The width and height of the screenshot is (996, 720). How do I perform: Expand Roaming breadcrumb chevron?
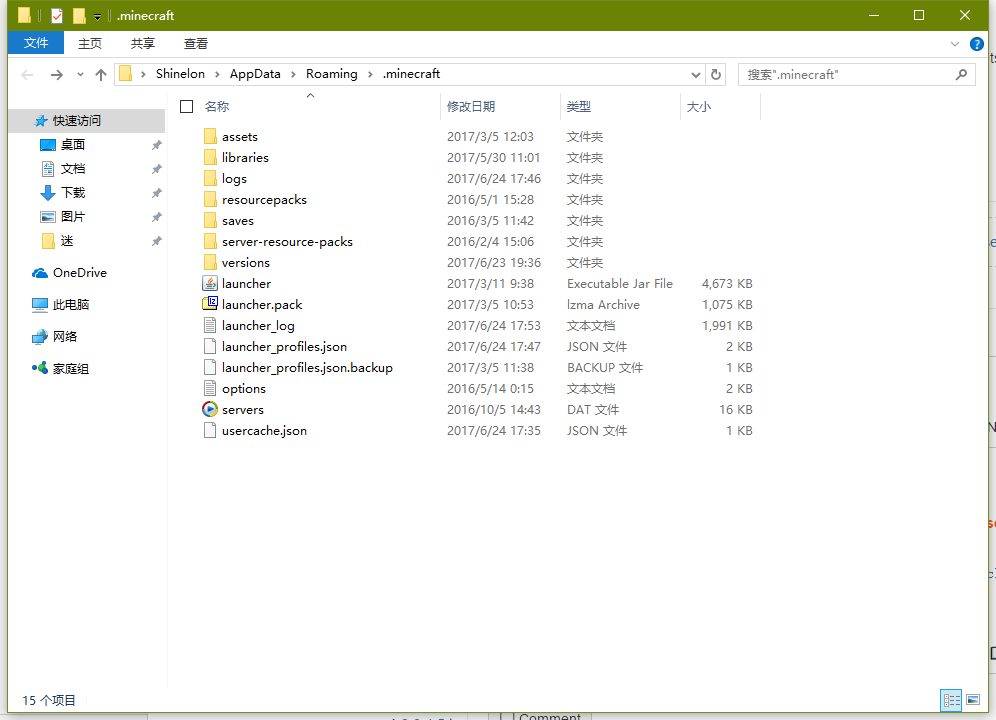370,74
